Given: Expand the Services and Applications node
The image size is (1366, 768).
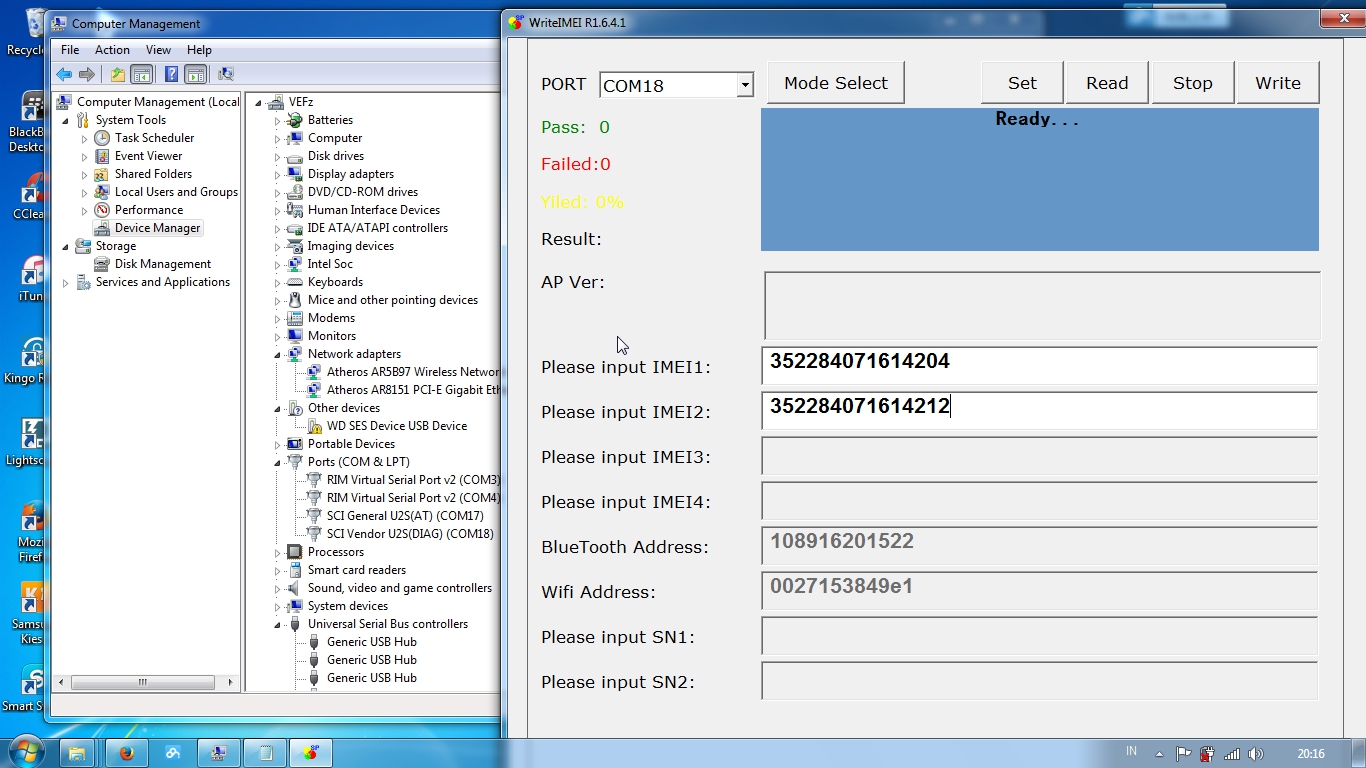Looking at the screenshot, I should pos(66,282).
